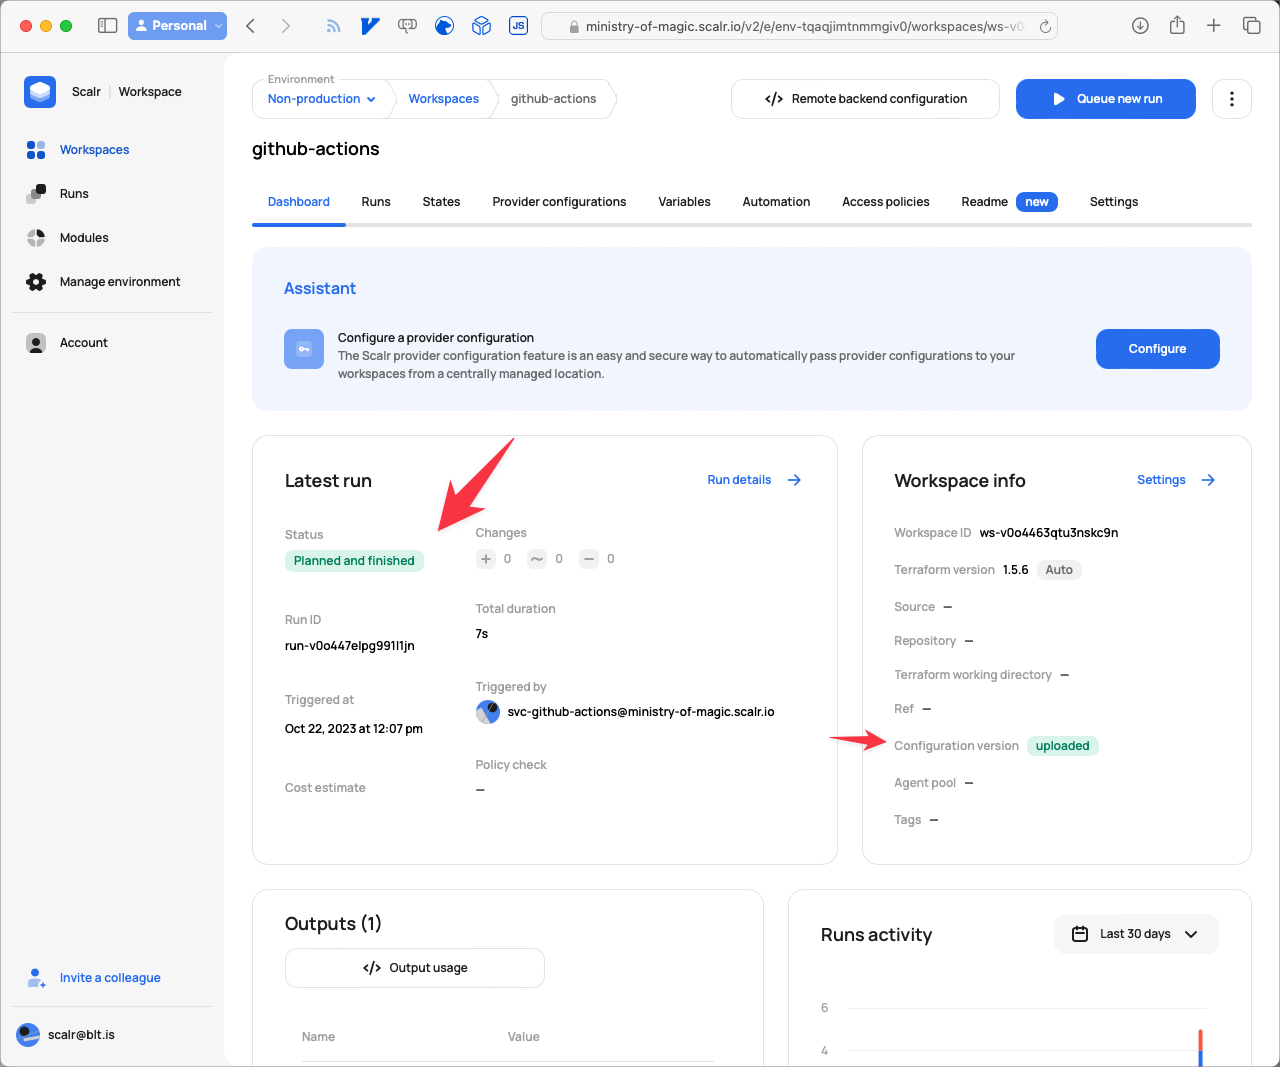Click the Invite a colleague link
Screen dimensions: 1280x1067
click(x=110, y=978)
